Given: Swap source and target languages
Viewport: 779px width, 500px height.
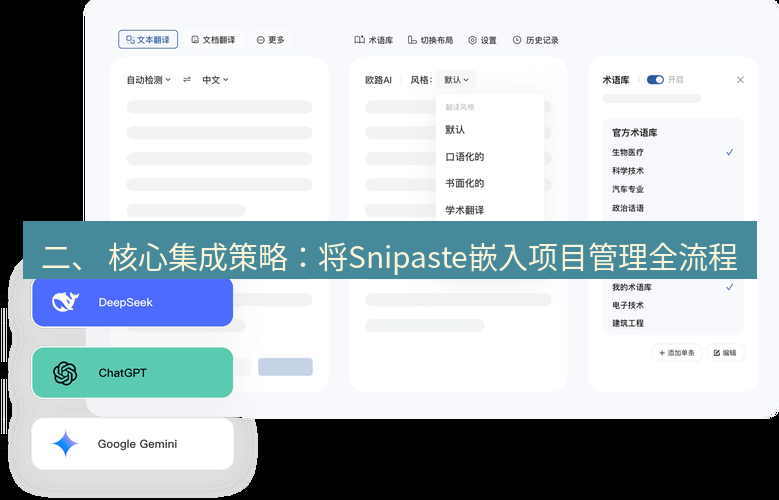Looking at the screenshot, I should click(x=187, y=80).
